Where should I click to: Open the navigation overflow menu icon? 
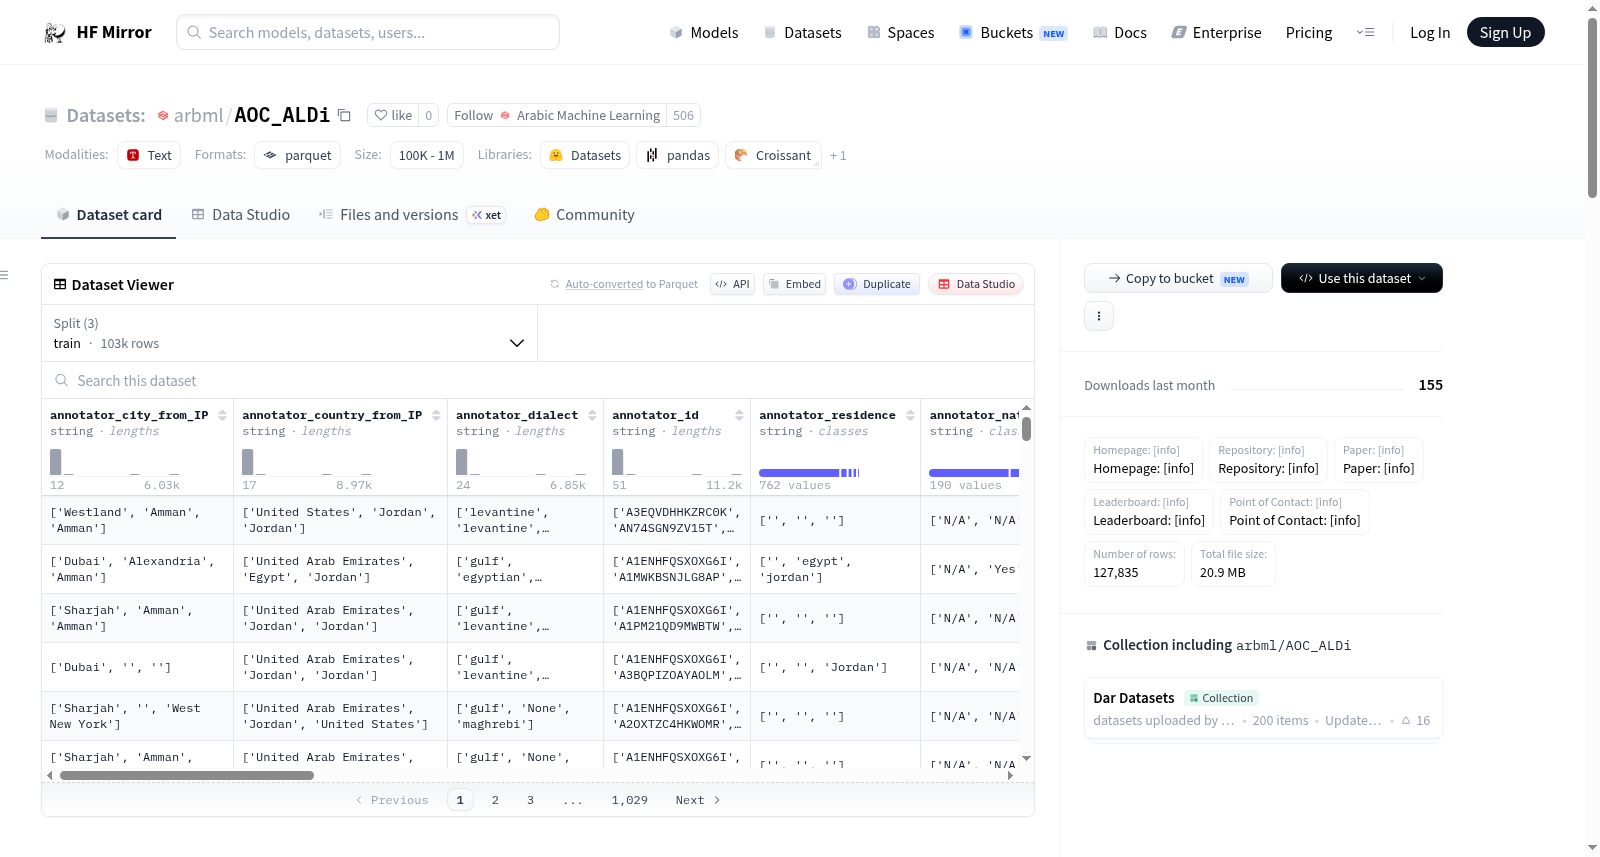1365,33
